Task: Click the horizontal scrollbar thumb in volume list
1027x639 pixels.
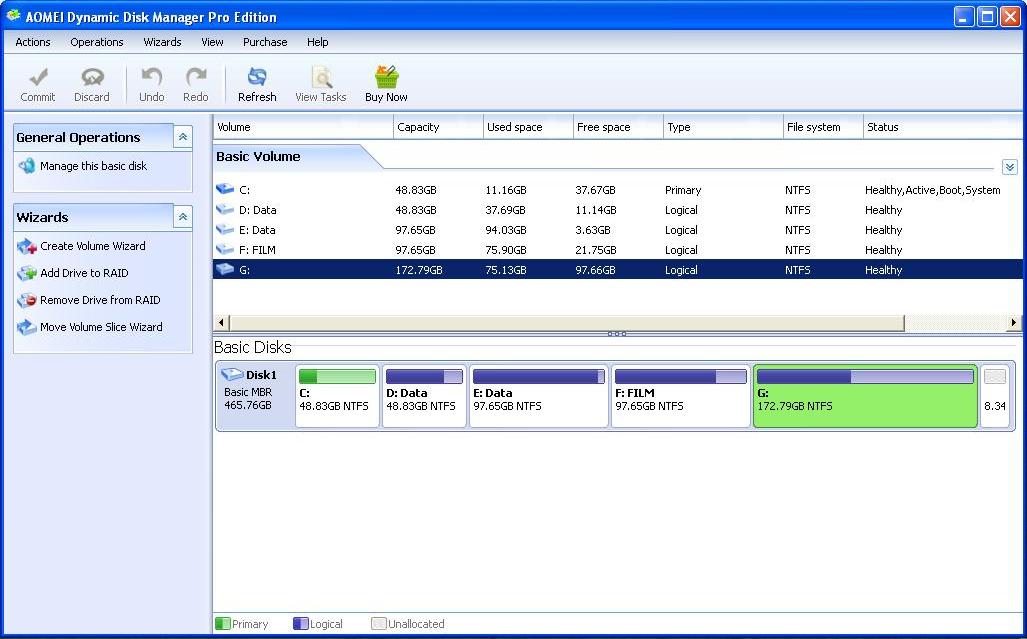Action: click(567, 322)
